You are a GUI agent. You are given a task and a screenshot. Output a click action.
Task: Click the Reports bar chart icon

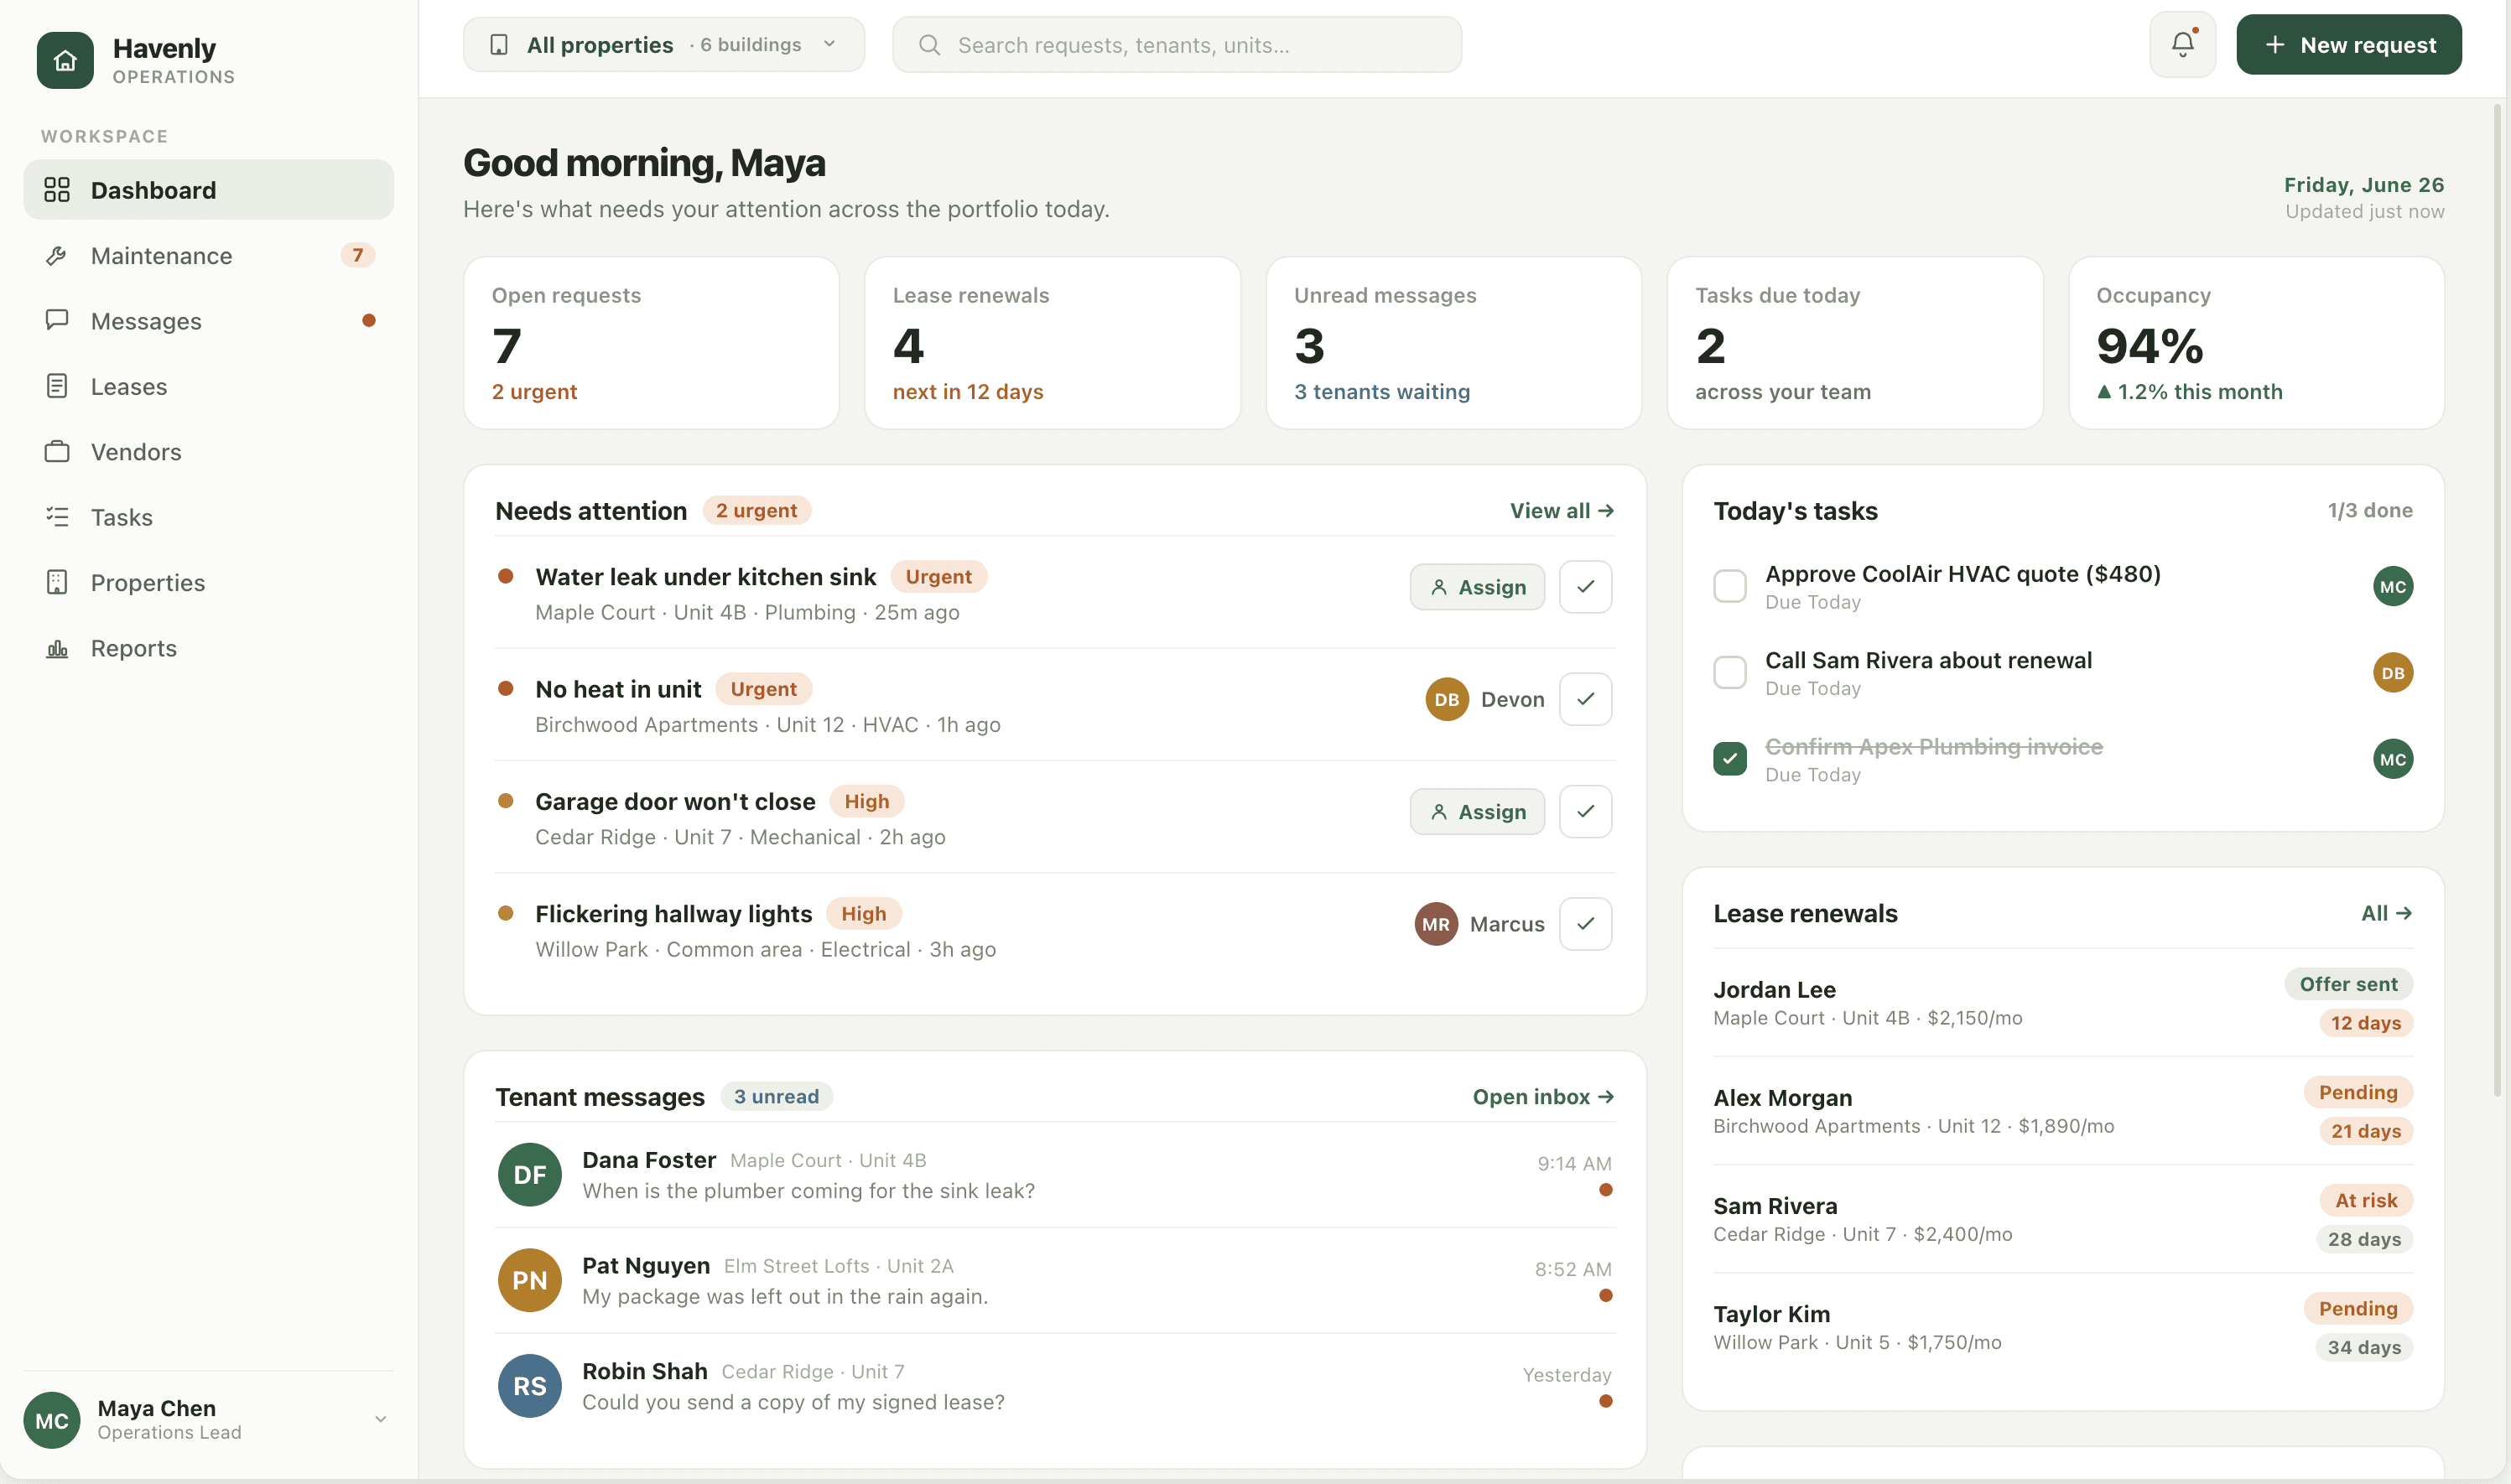tap(57, 648)
